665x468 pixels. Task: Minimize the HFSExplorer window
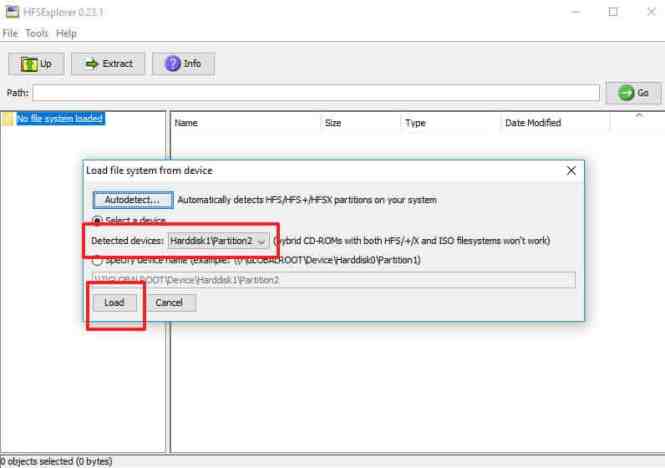pos(576,12)
